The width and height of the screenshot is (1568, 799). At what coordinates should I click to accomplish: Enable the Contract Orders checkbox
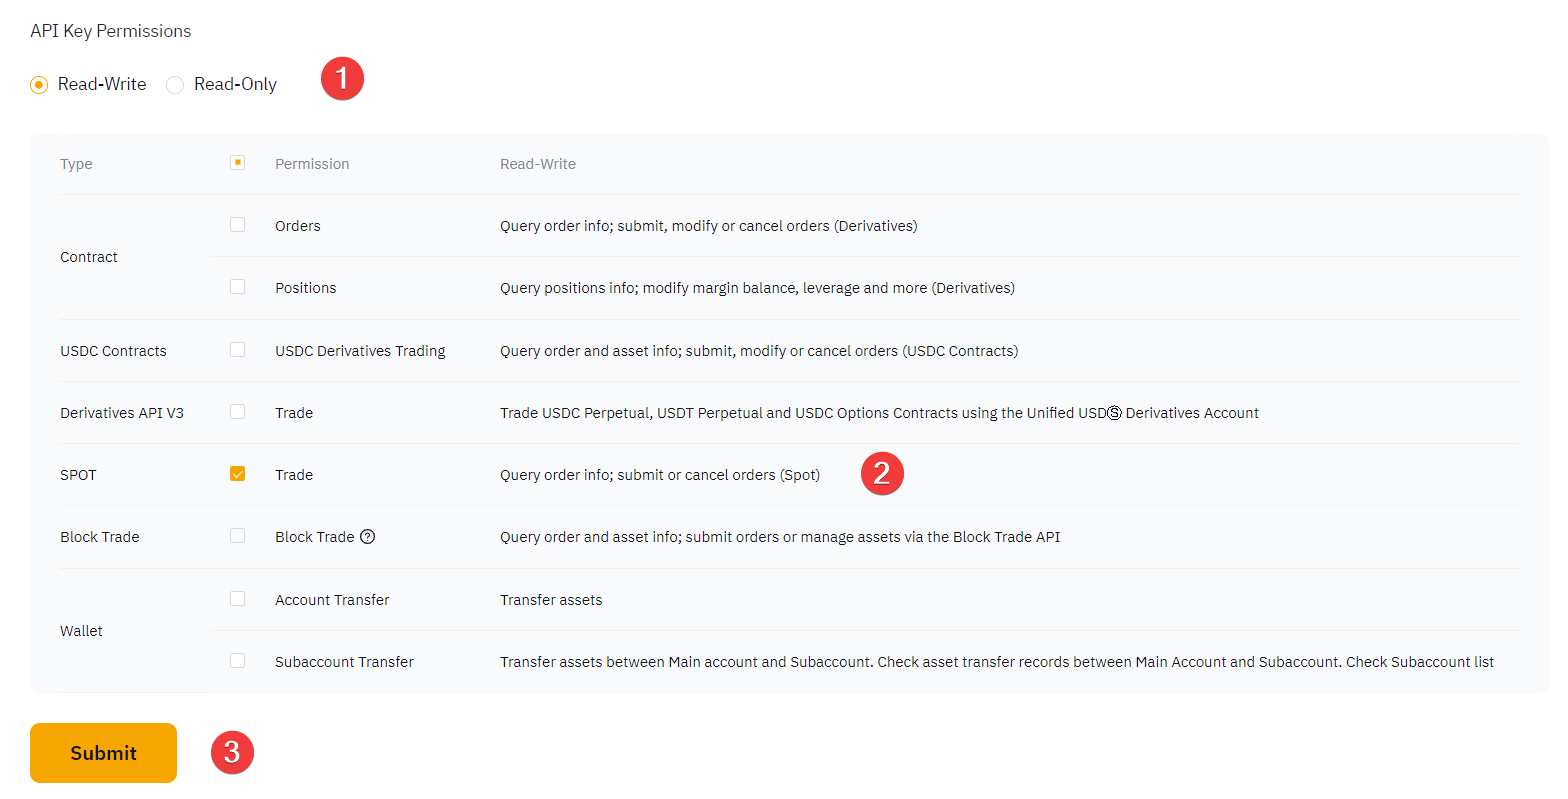pyautogui.click(x=237, y=225)
